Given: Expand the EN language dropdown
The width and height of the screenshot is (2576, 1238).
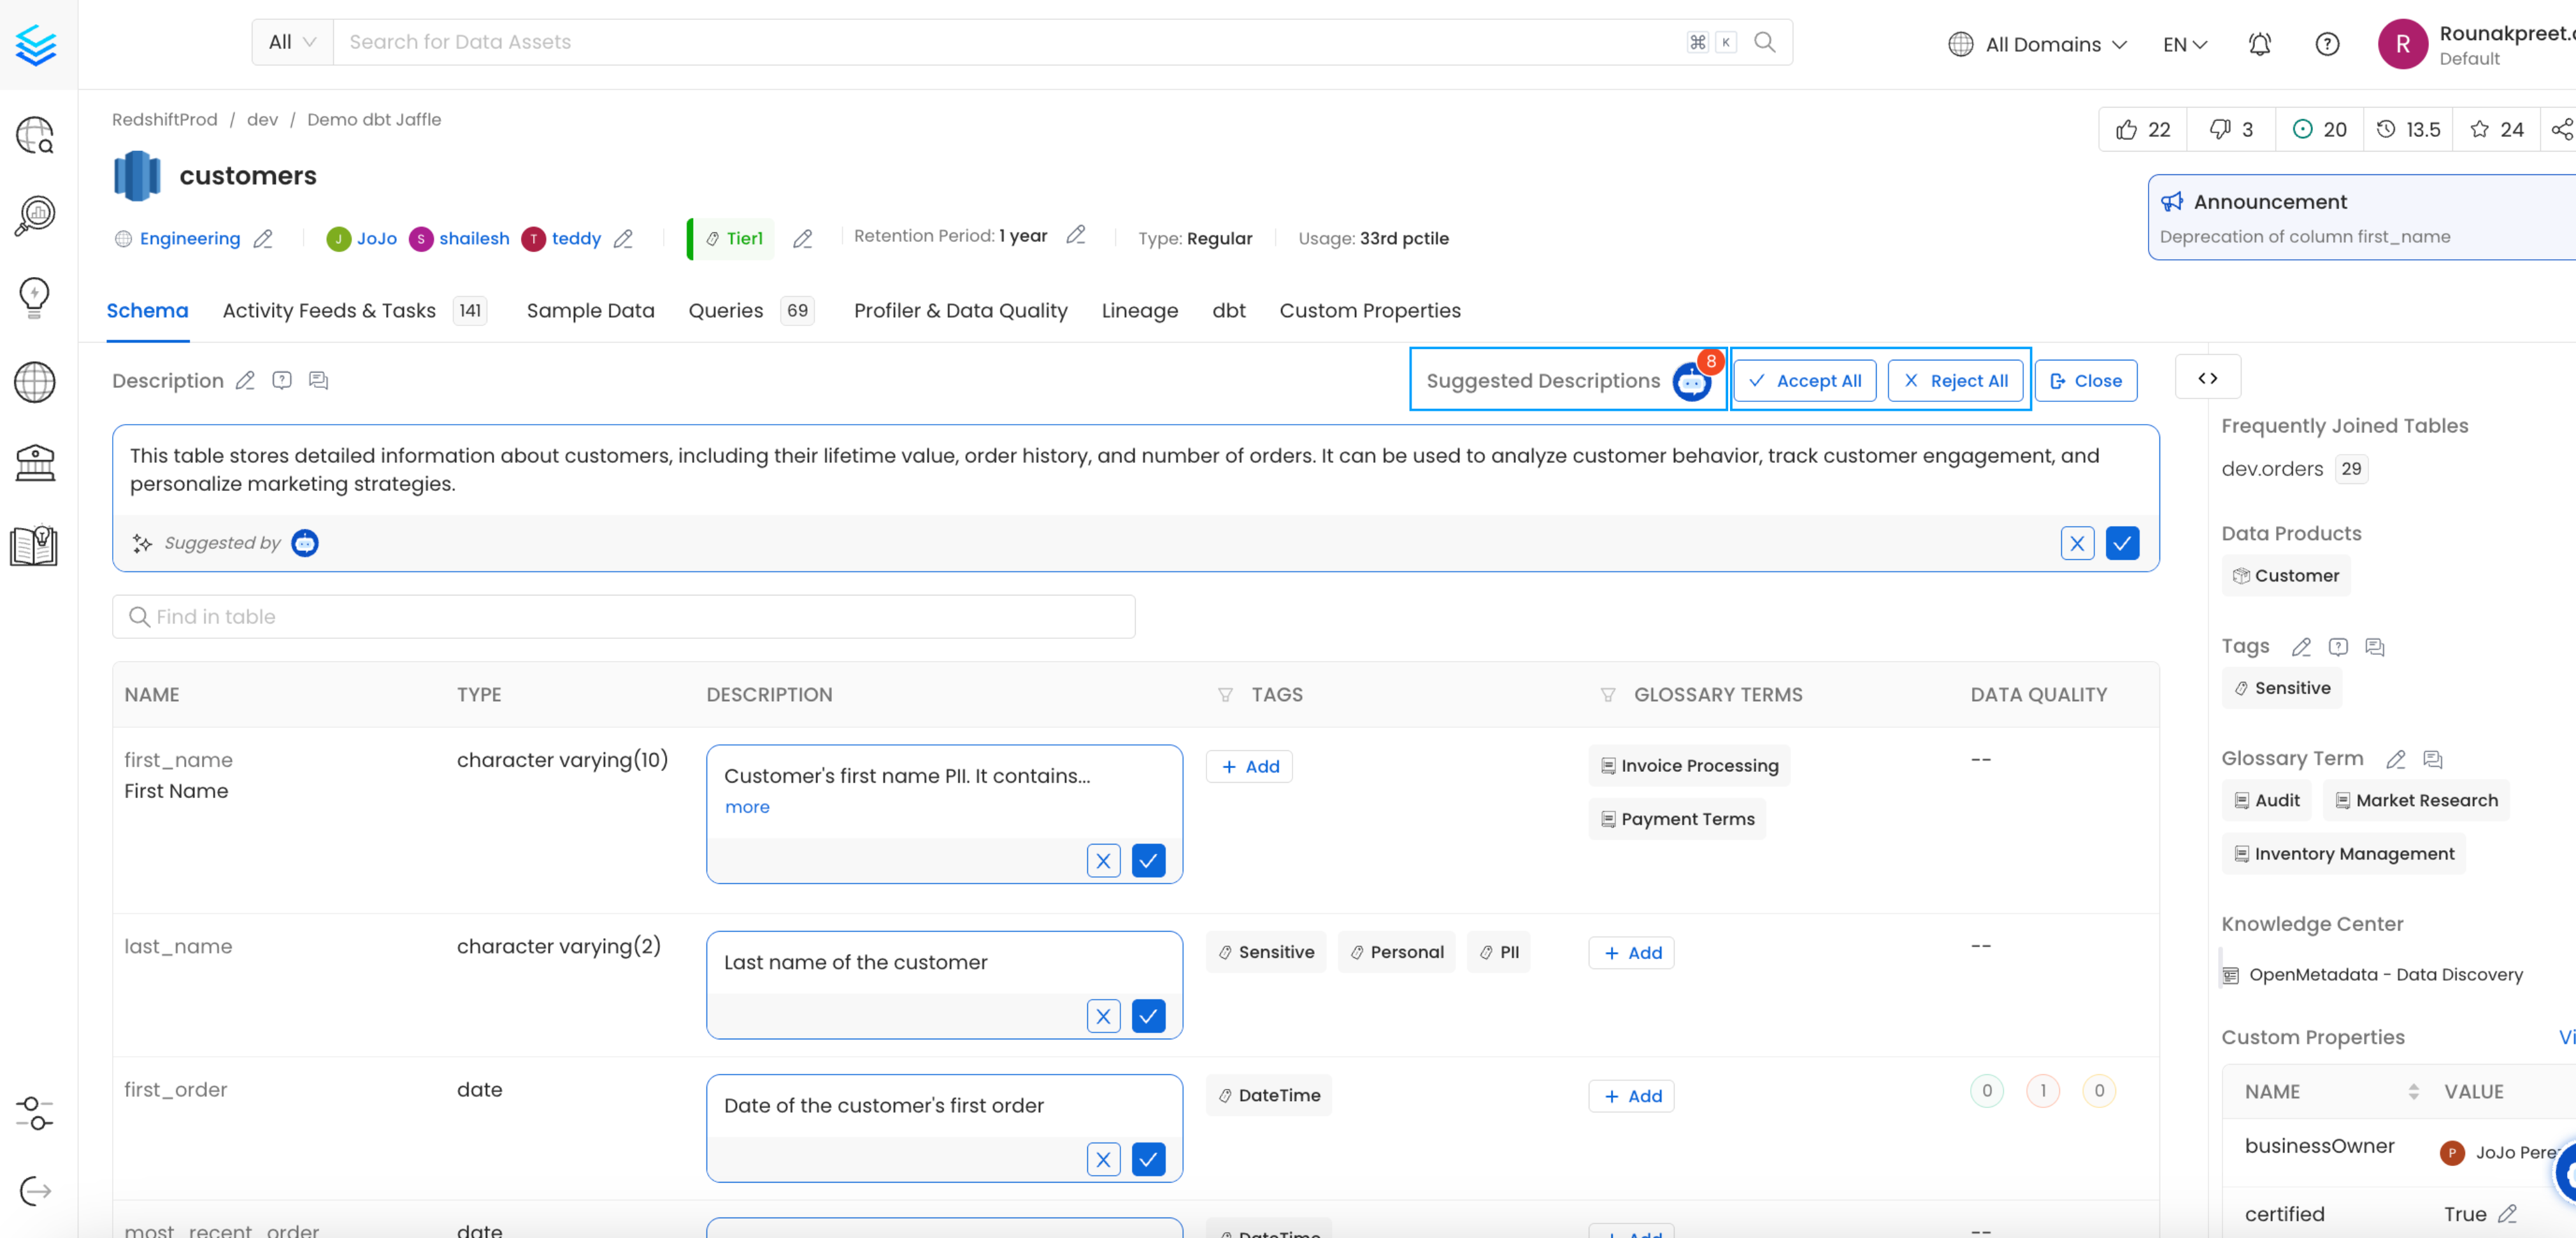Looking at the screenshot, I should [x=2184, y=44].
